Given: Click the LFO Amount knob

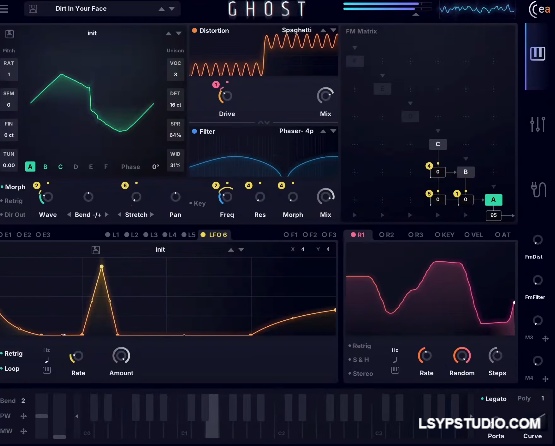Looking at the screenshot, I should coord(121,355).
